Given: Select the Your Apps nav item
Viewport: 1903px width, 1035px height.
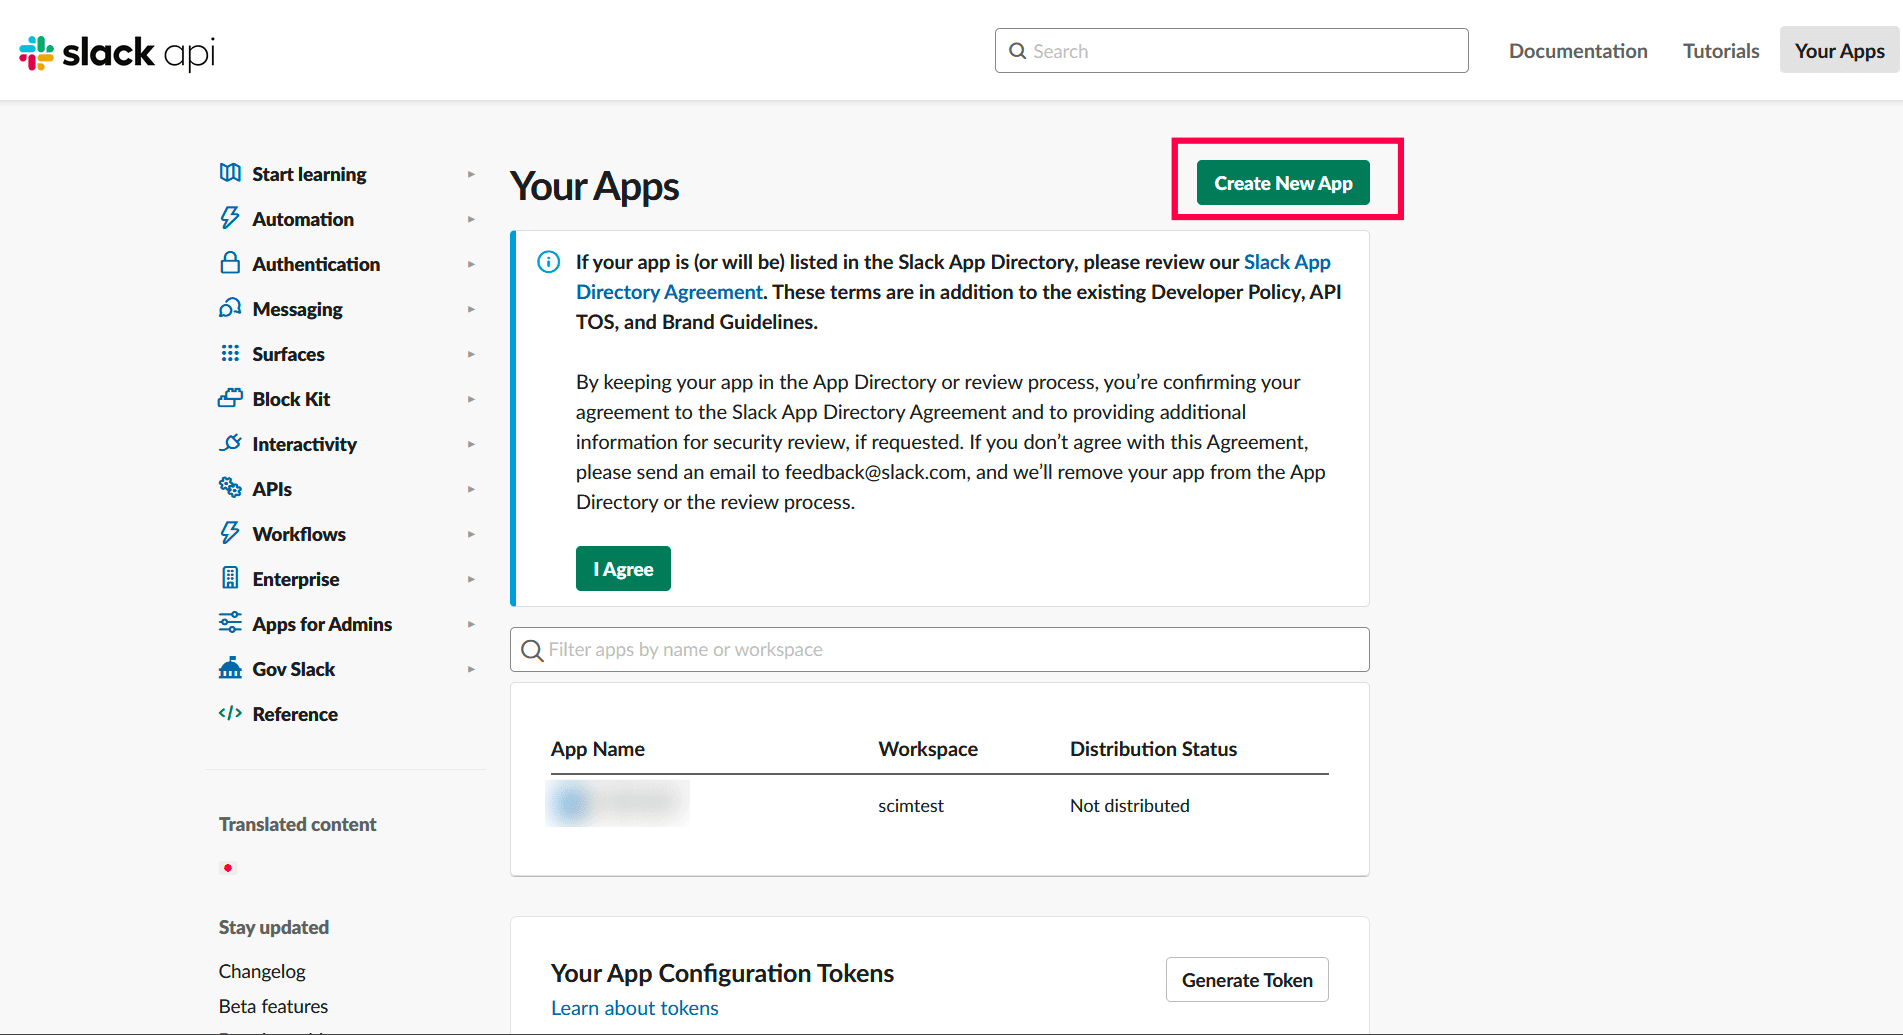Looking at the screenshot, I should [x=1840, y=51].
